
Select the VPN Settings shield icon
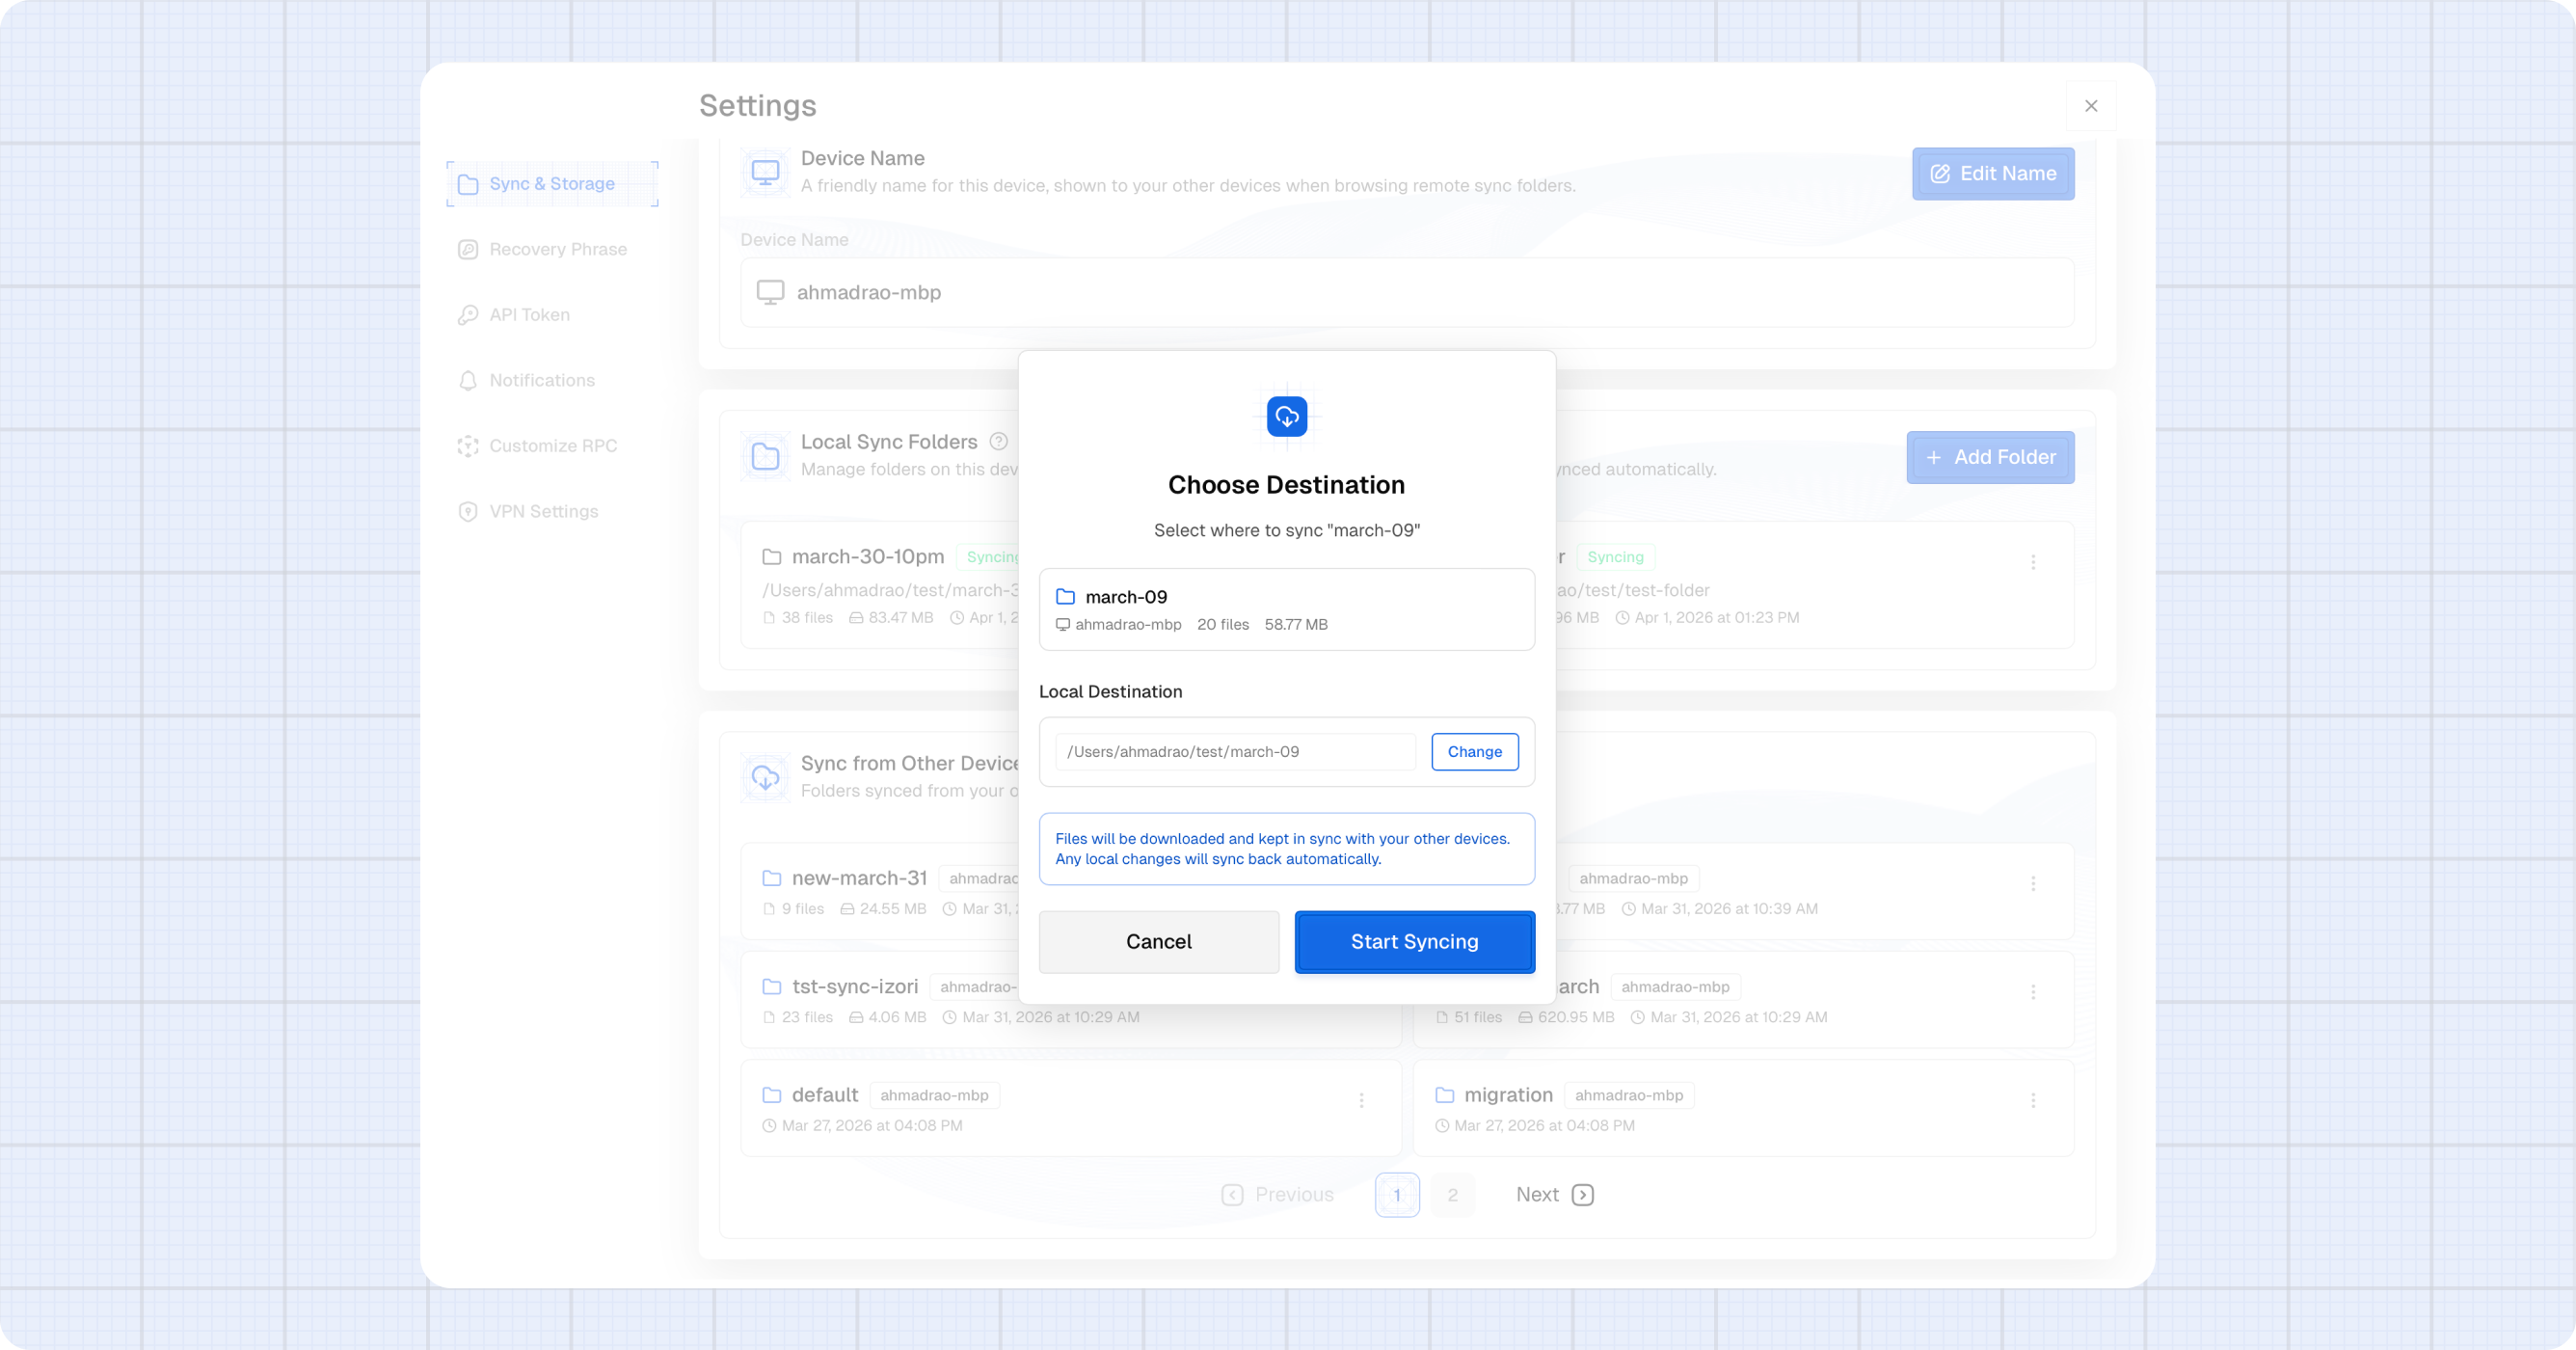point(468,511)
